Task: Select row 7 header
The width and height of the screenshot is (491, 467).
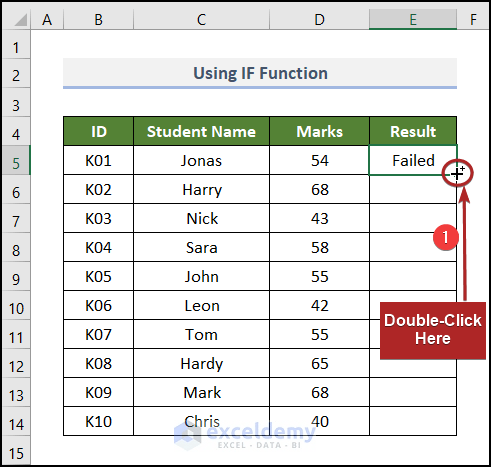Action: [16, 218]
